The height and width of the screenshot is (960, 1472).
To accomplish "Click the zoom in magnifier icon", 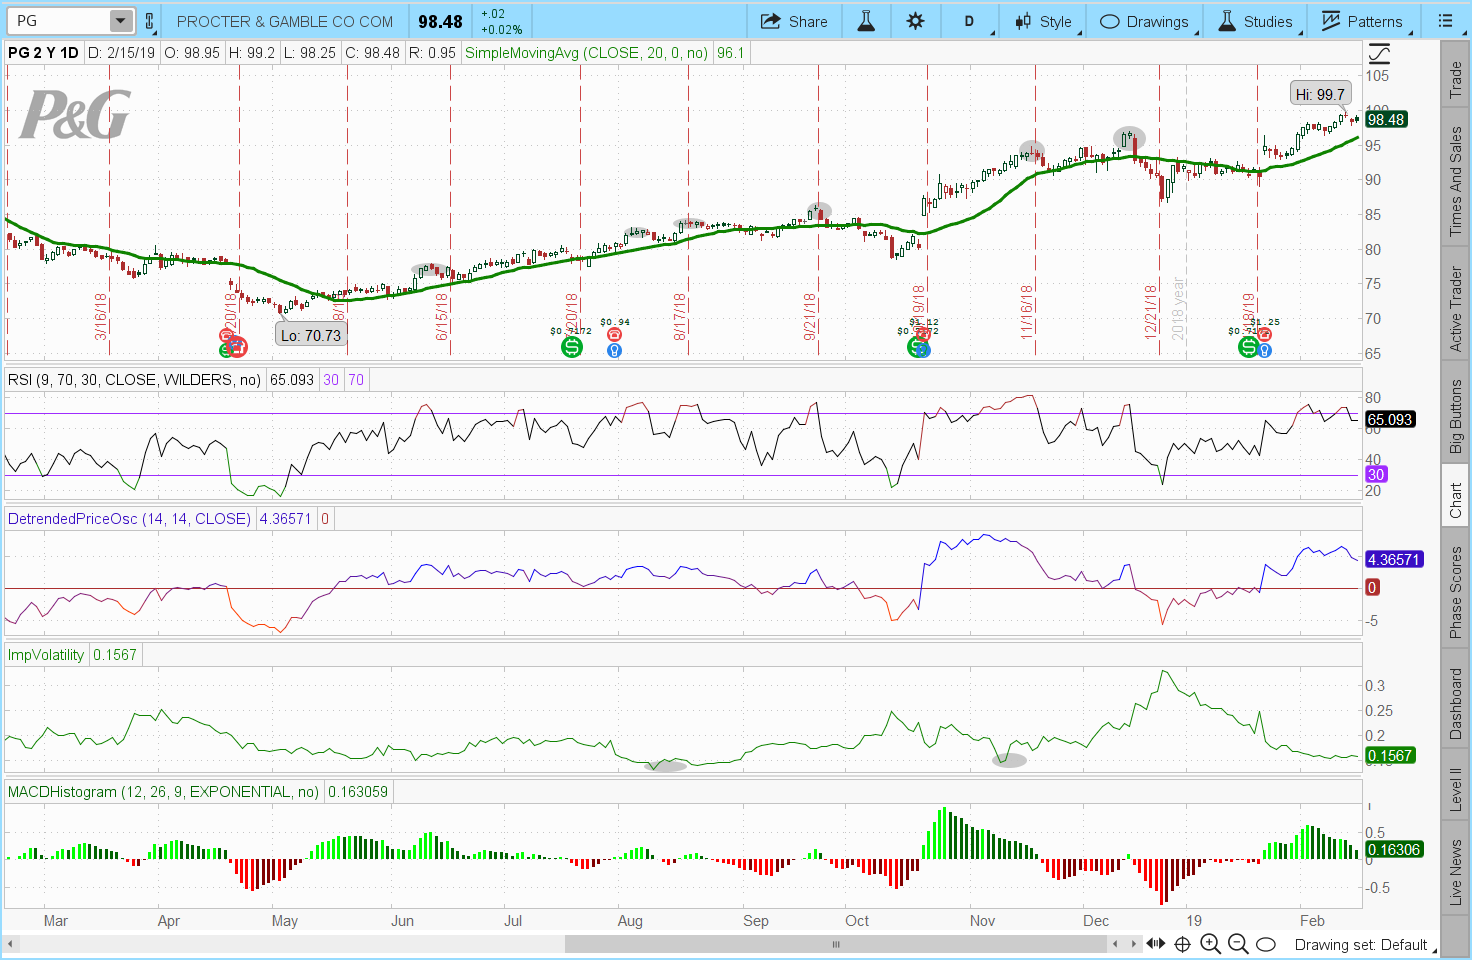I will pos(1210,944).
